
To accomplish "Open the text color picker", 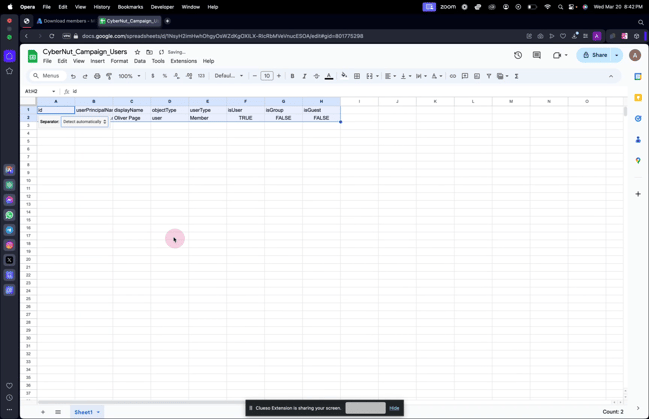I will (329, 76).
